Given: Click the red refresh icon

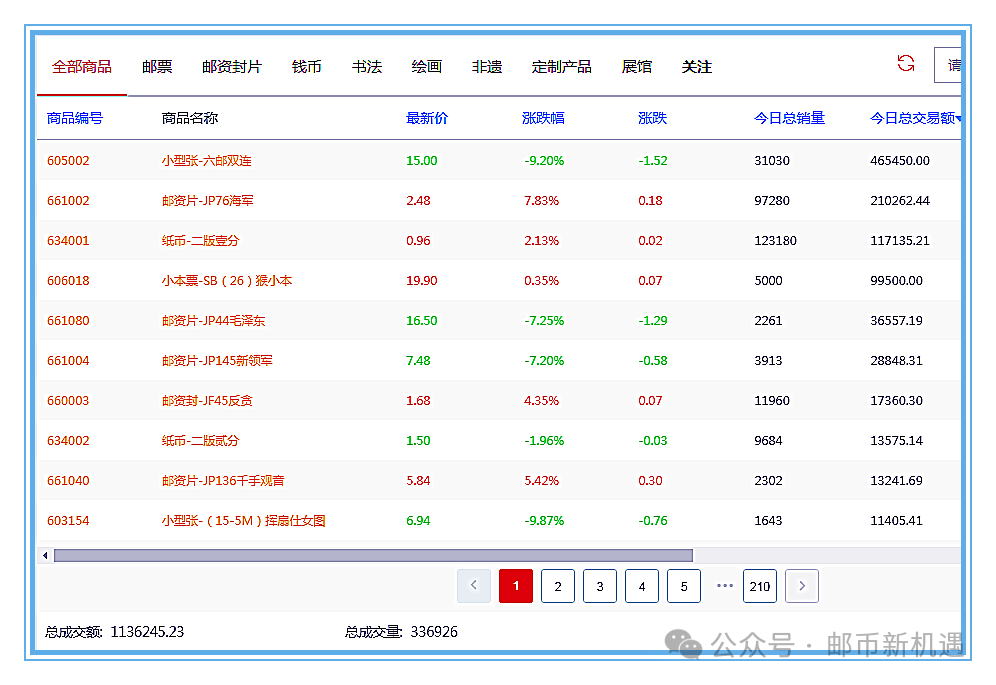Looking at the screenshot, I should (x=906, y=64).
